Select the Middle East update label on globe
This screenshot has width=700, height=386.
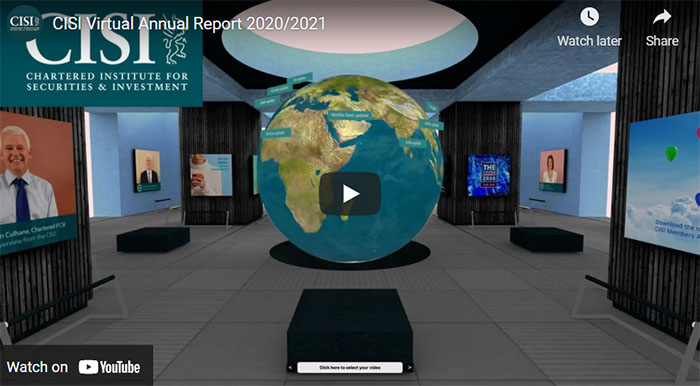click(350, 115)
